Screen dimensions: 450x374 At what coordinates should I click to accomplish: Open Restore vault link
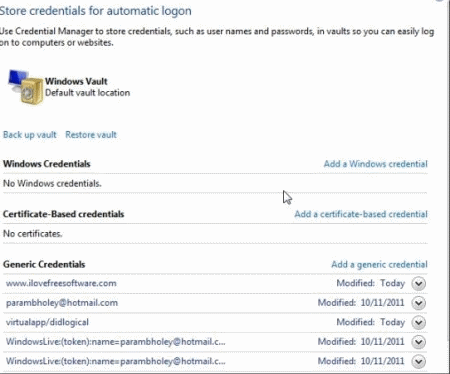point(91,135)
